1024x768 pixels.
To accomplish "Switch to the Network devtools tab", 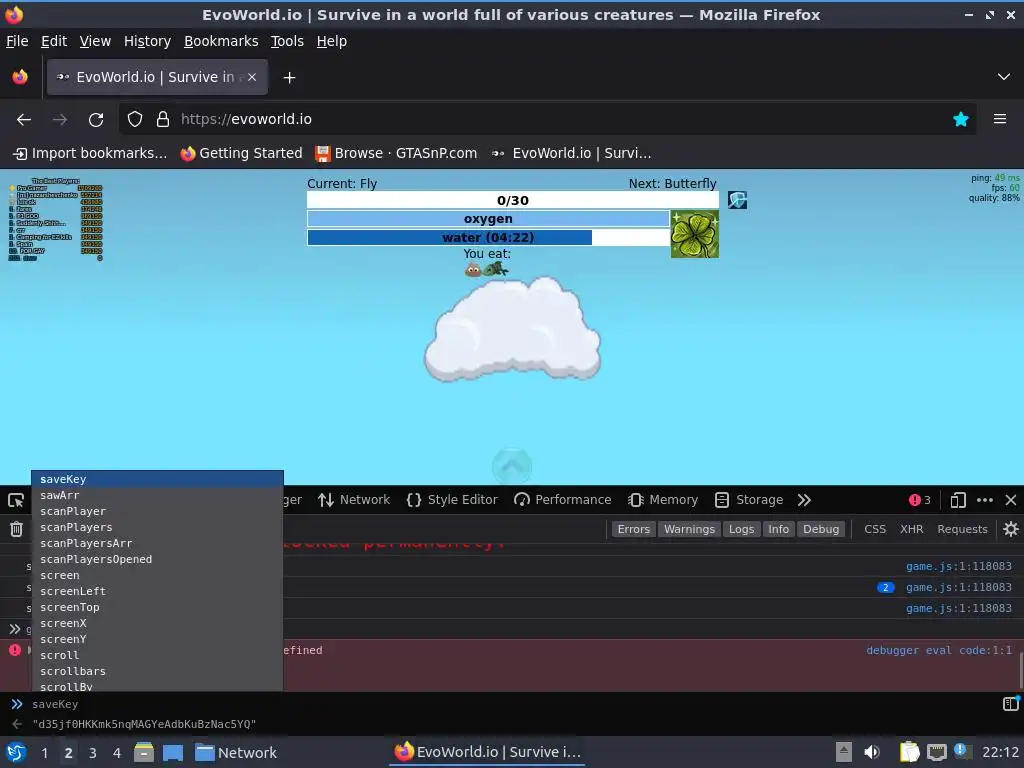I will [x=353, y=500].
